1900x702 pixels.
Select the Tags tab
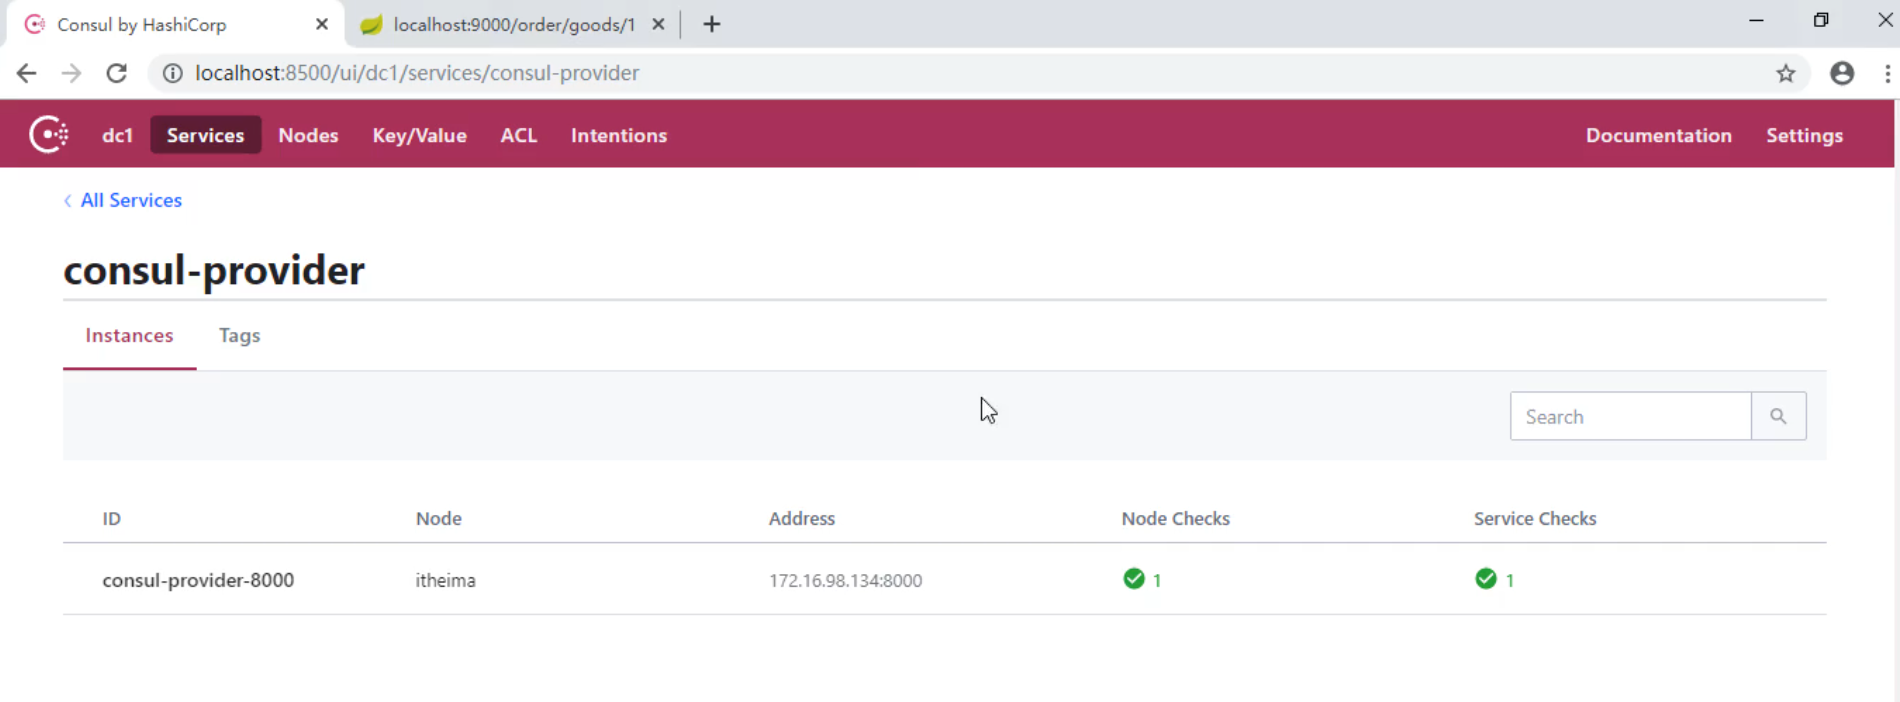coord(239,335)
